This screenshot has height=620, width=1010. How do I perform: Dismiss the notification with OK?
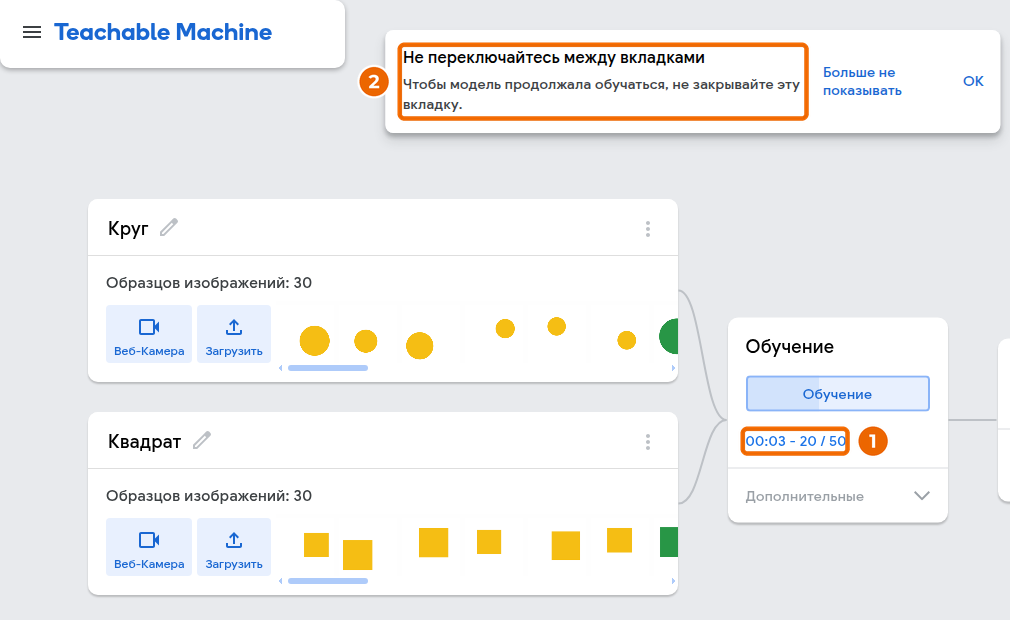[x=973, y=81]
